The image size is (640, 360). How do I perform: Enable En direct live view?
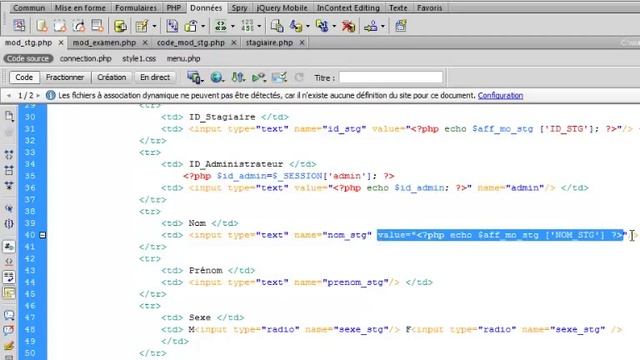155,77
